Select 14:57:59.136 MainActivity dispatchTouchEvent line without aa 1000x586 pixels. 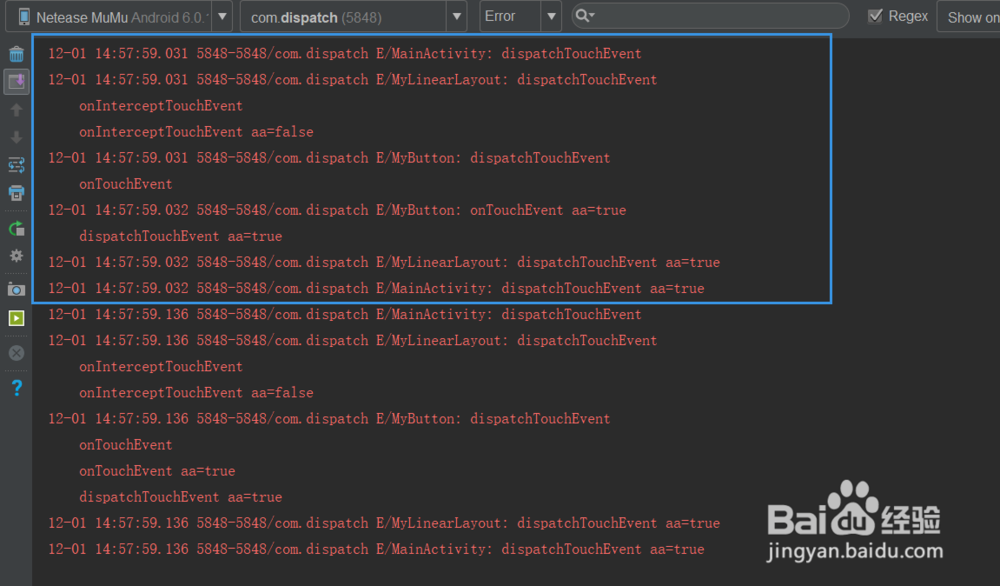345,314
